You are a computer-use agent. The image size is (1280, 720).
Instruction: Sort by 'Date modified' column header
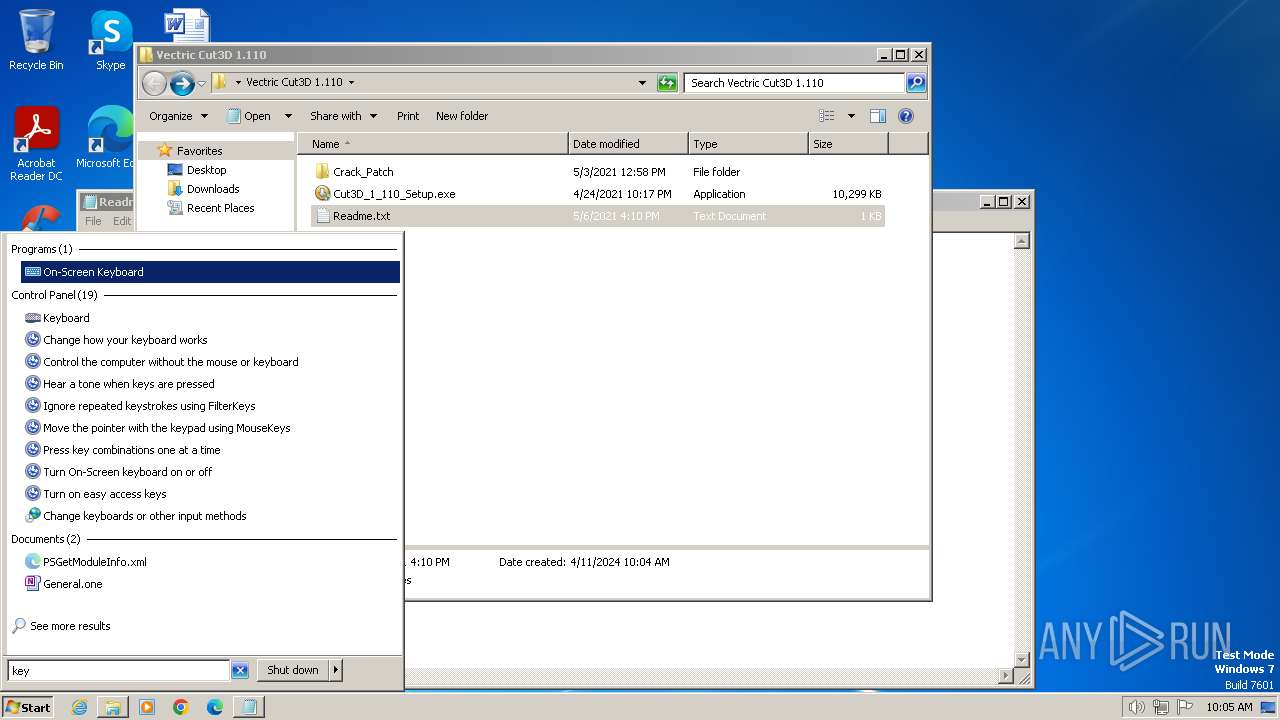[628, 144]
